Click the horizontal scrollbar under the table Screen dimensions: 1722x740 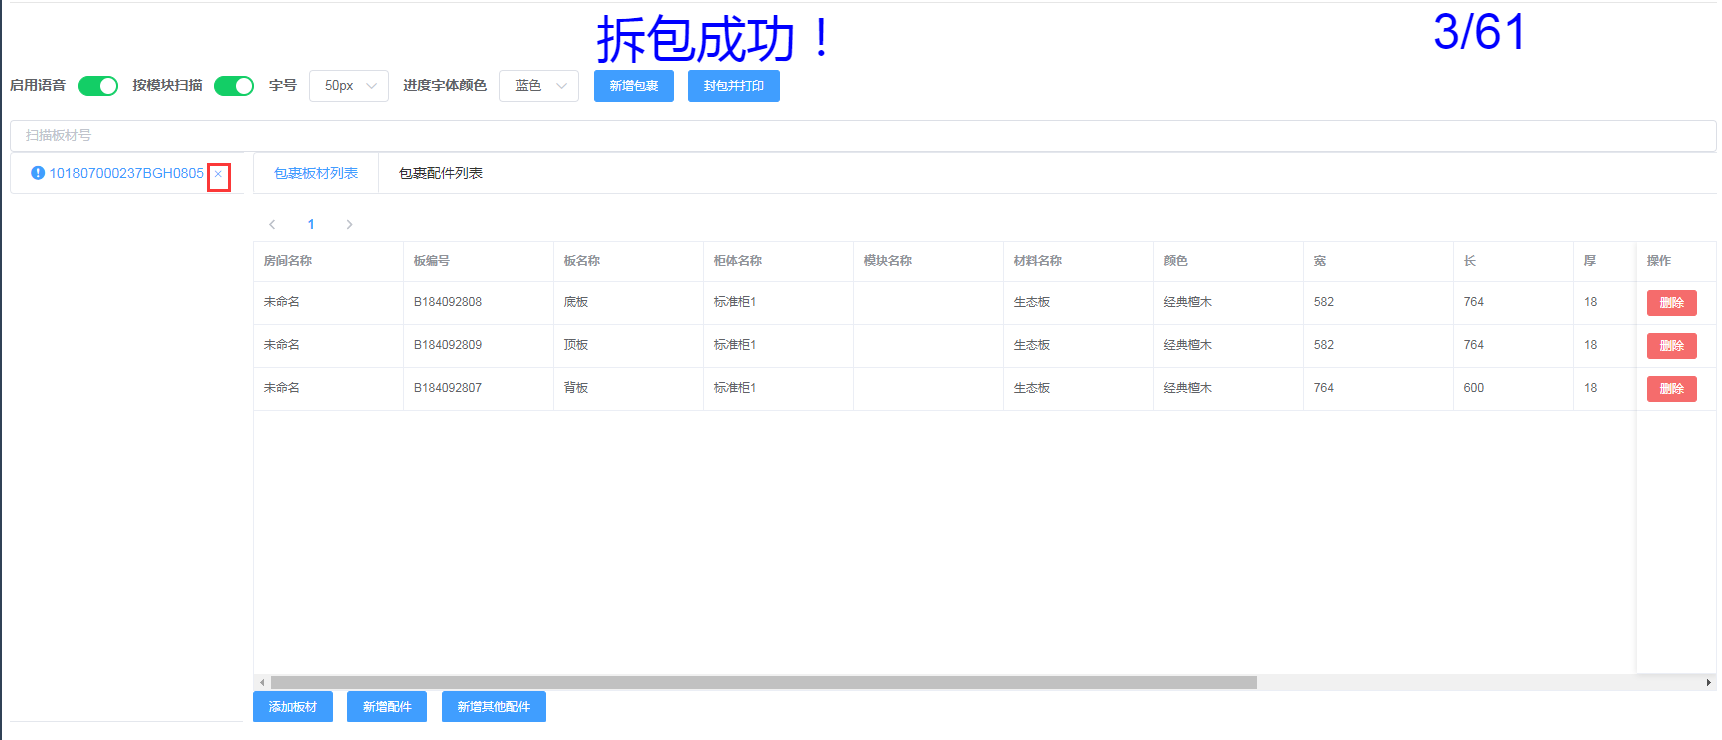[x=763, y=683]
